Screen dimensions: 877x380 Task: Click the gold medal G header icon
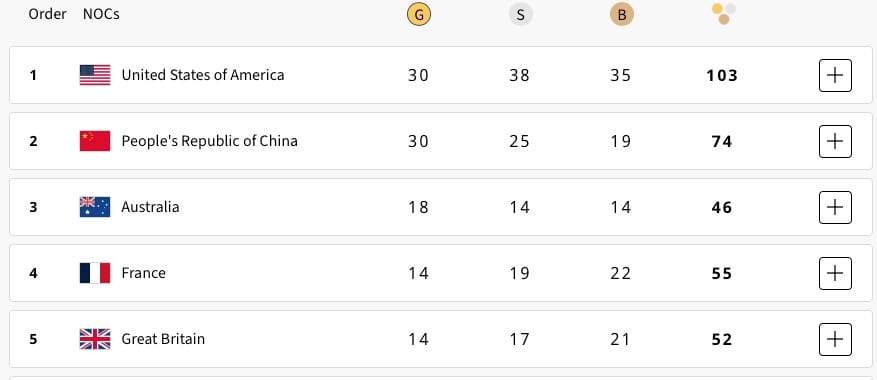[419, 15]
